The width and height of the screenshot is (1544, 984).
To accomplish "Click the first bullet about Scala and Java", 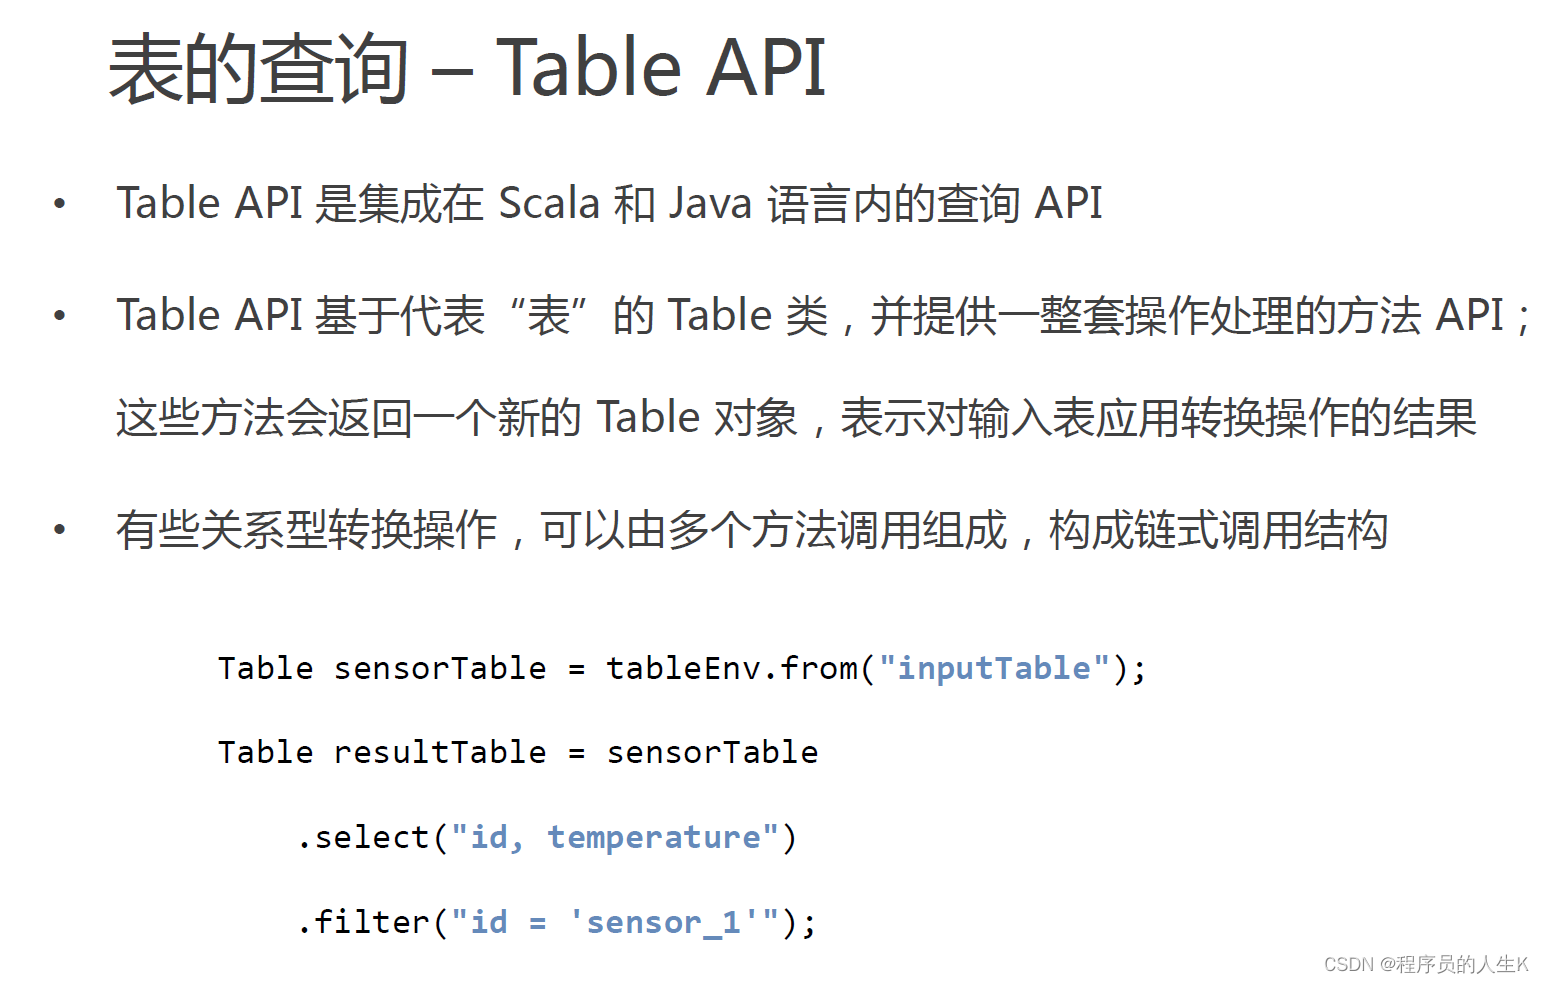I will point(608,203).
